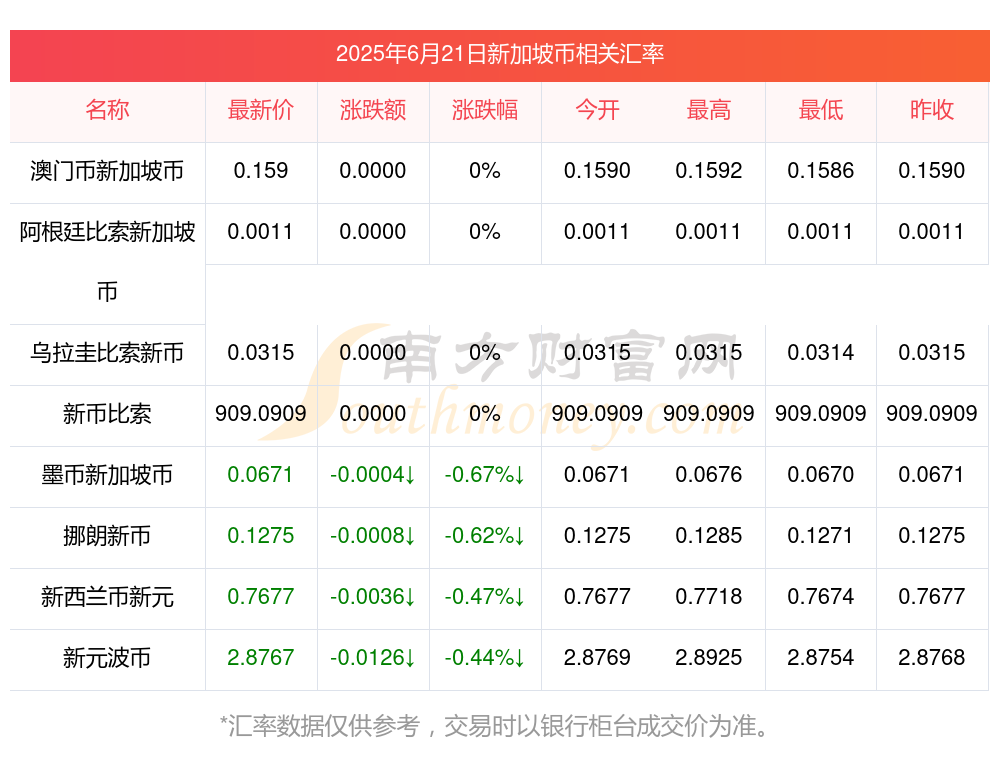Image resolution: width=1000 pixels, height=757 pixels.
Task: Click the 最新价 column header
Action: pyautogui.click(x=261, y=110)
